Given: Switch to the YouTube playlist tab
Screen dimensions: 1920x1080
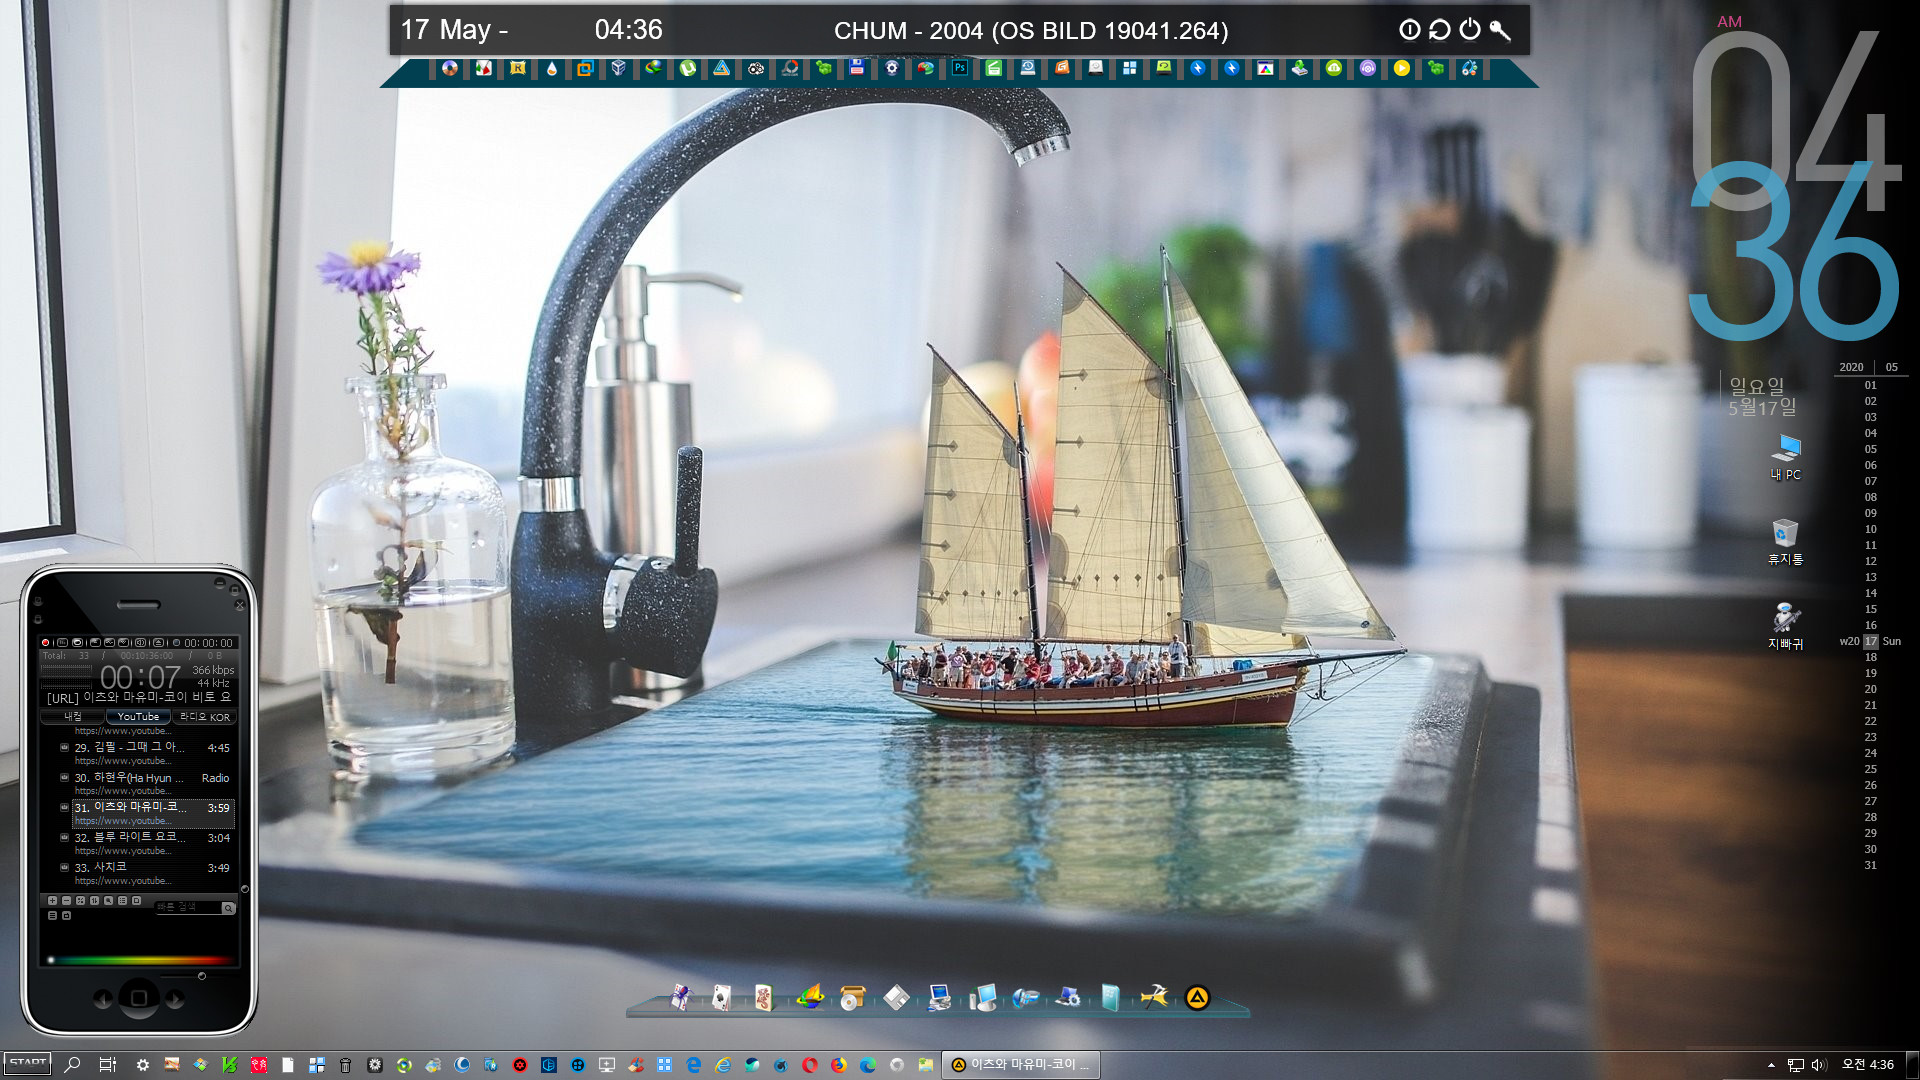Looking at the screenshot, I should pos(138,716).
